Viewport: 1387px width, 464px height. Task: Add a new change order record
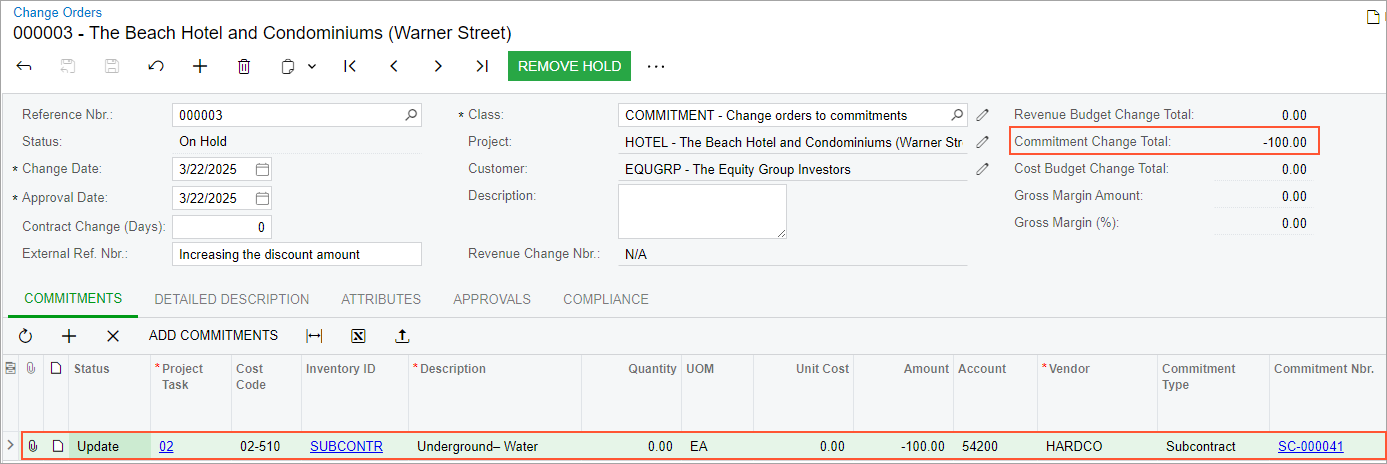(200, 66)
